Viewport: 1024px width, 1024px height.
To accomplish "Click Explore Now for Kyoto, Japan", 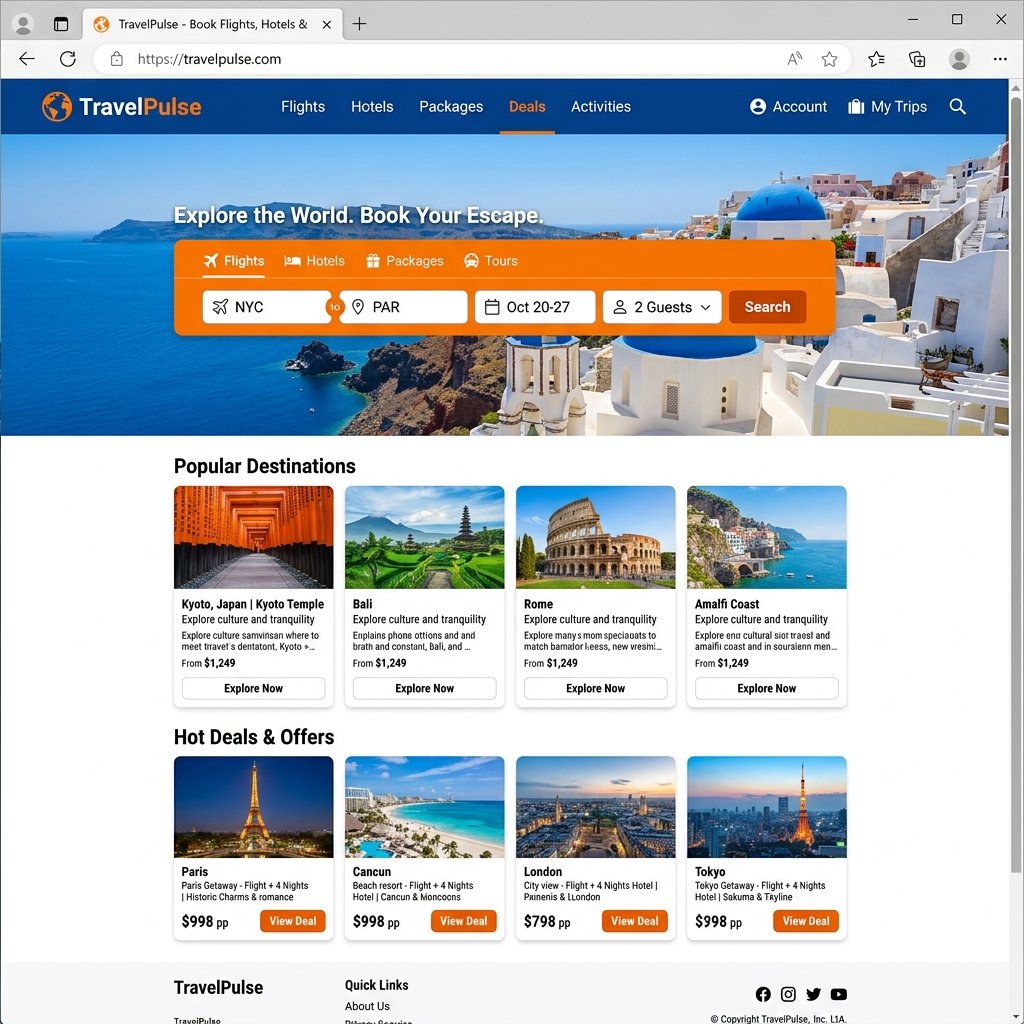I will coord(253,688).
